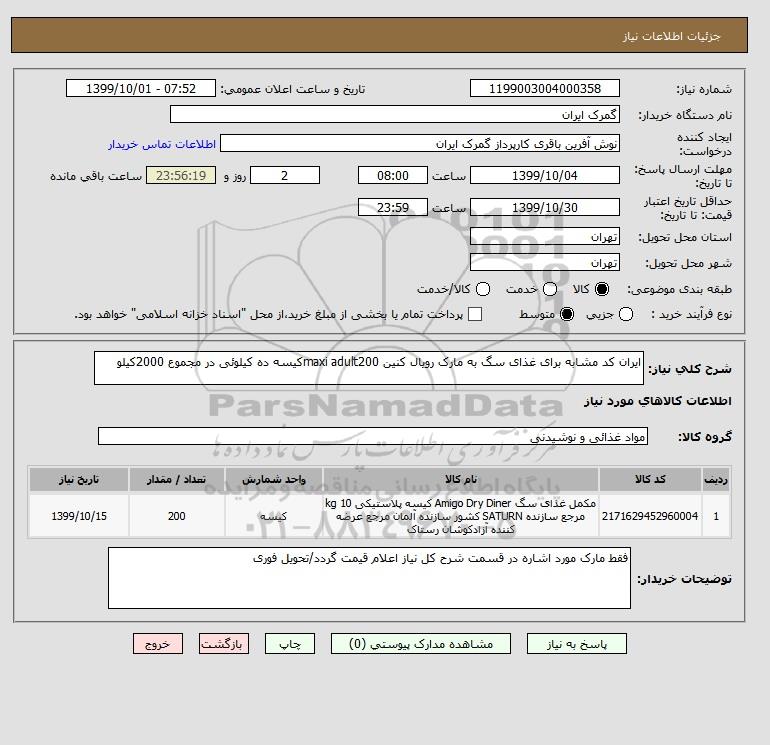Viewport: 770px width, 745px height.
Task: Click the quantity cell 200
Action: [177, 516]
